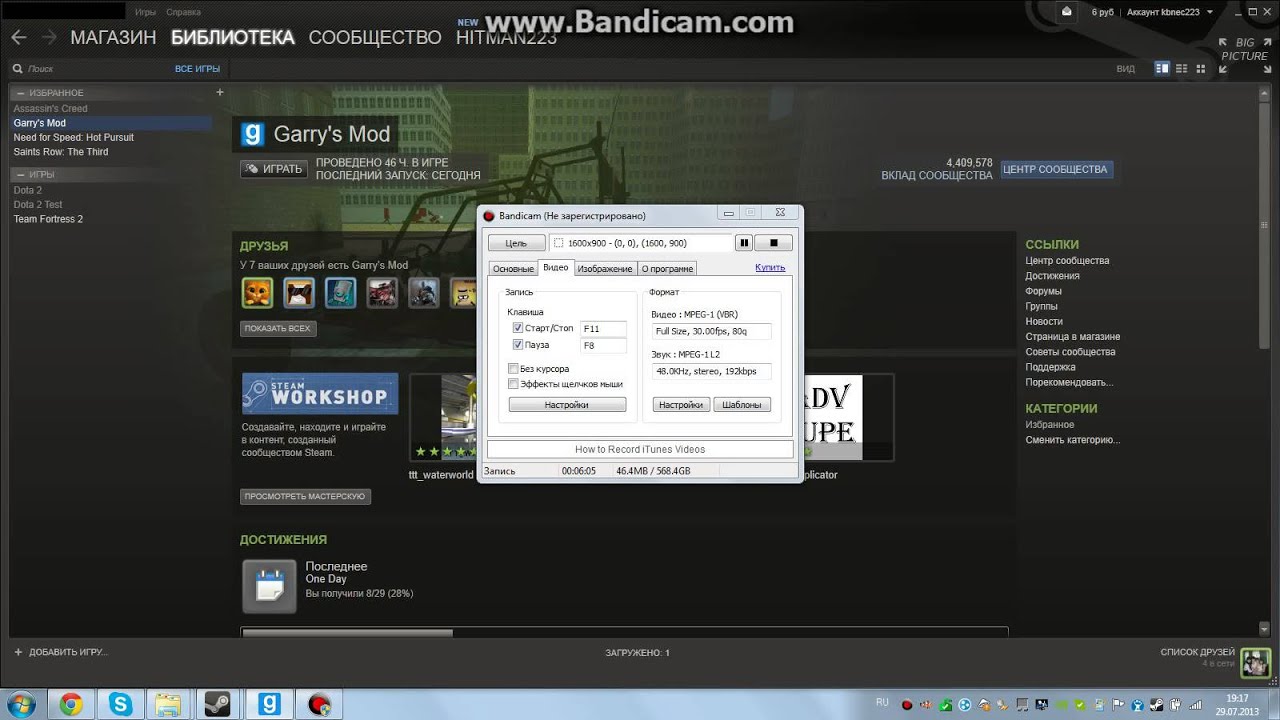1280x720 pixels.
Task: Open the black-and-white cat friend avatar
Action: coord(299,292)
